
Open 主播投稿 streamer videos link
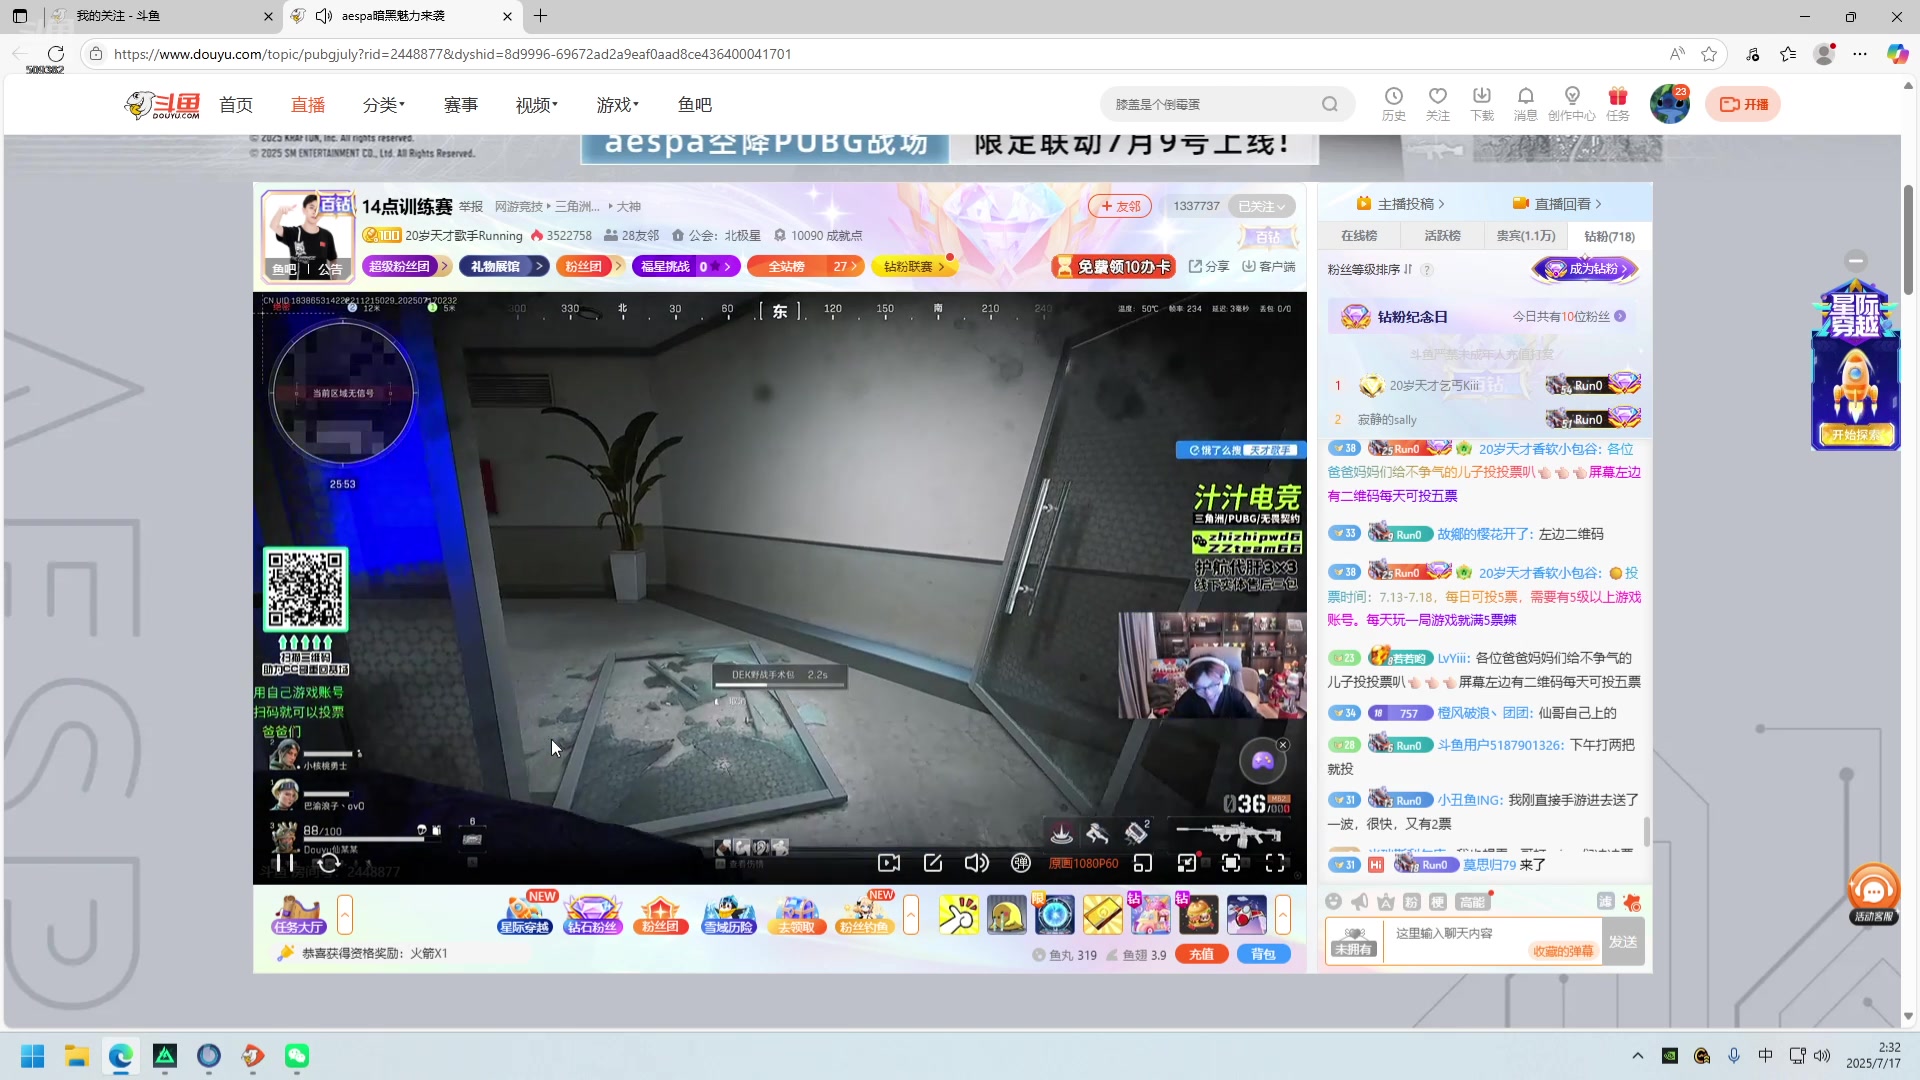pyautogui.click(x=1400, y=204)
